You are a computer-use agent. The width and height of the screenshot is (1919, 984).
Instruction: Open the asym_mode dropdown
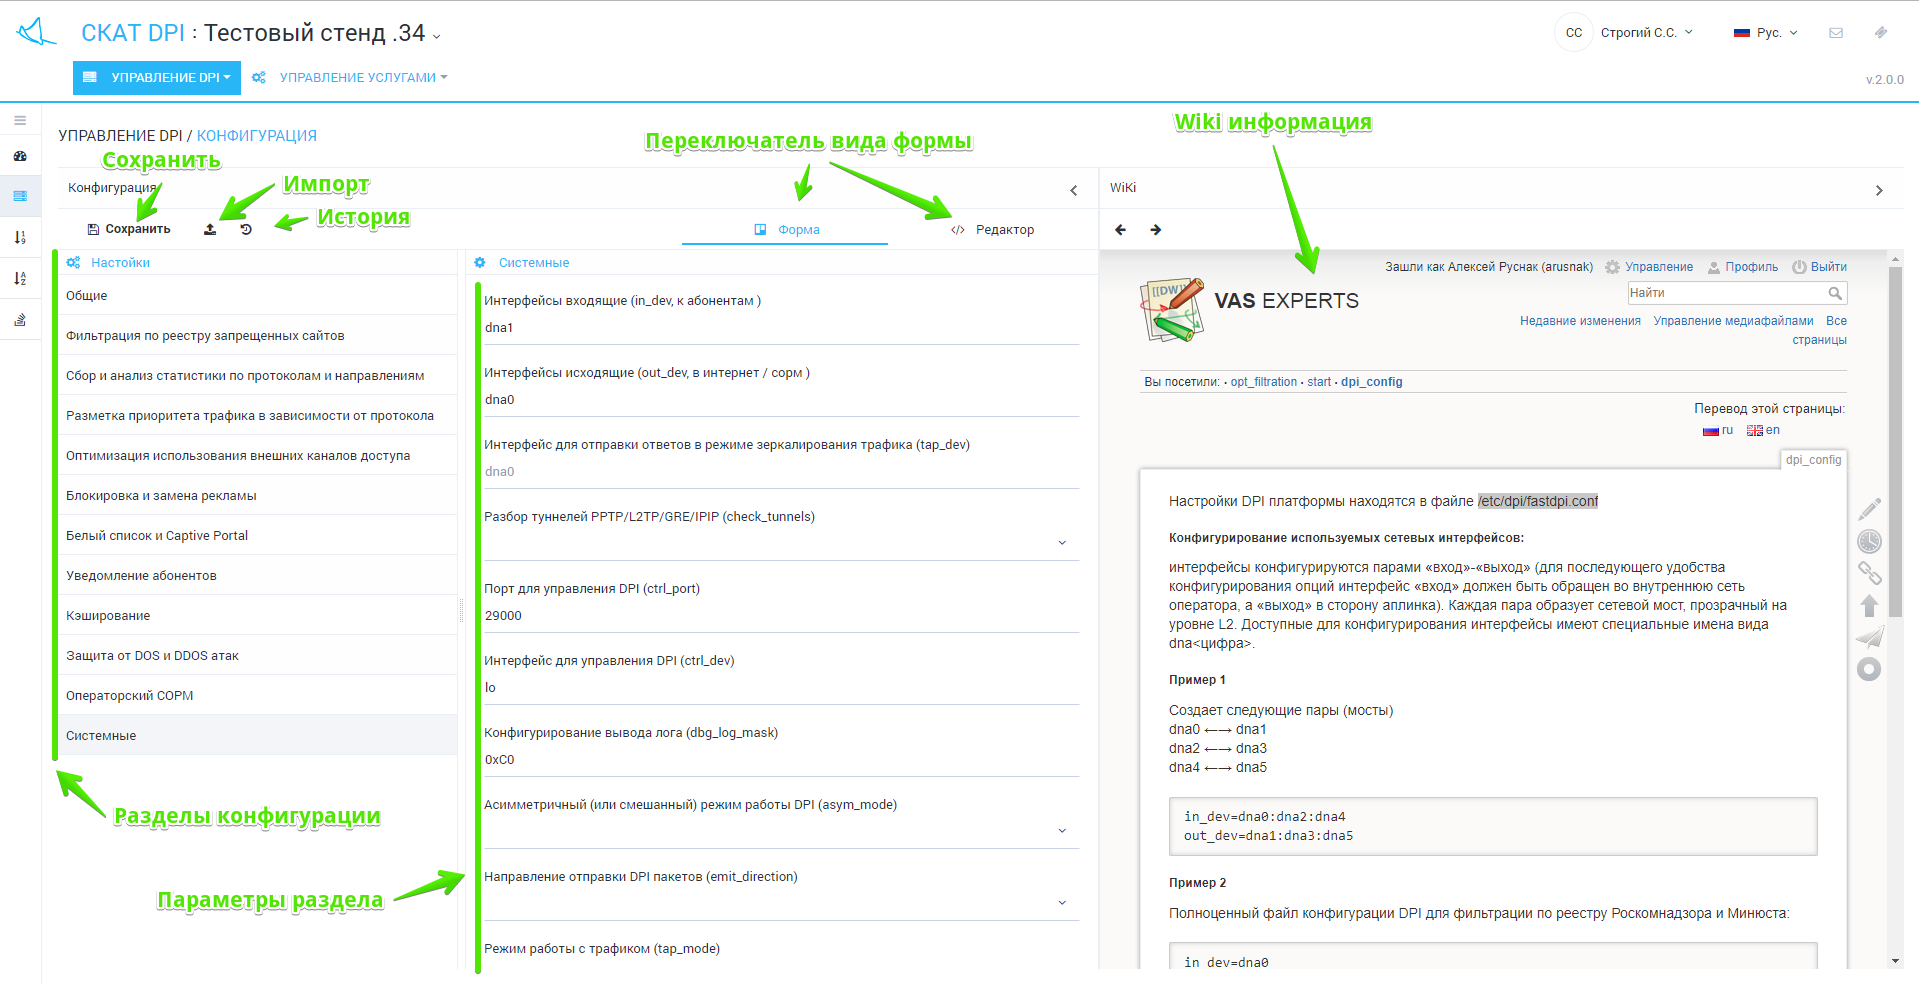click(x=1062, y=831)
